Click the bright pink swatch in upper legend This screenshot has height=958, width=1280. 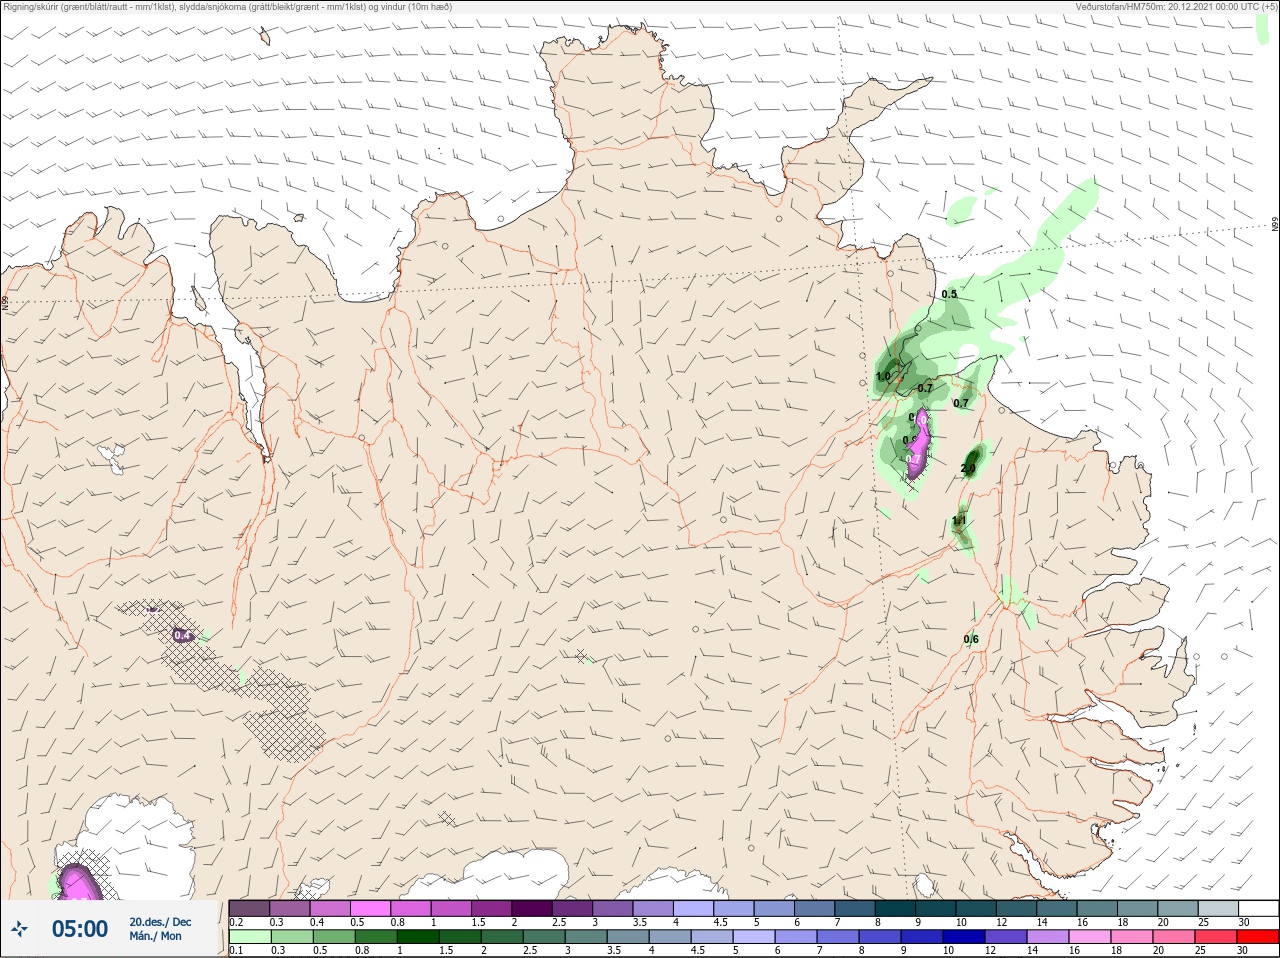coord(370,908)
